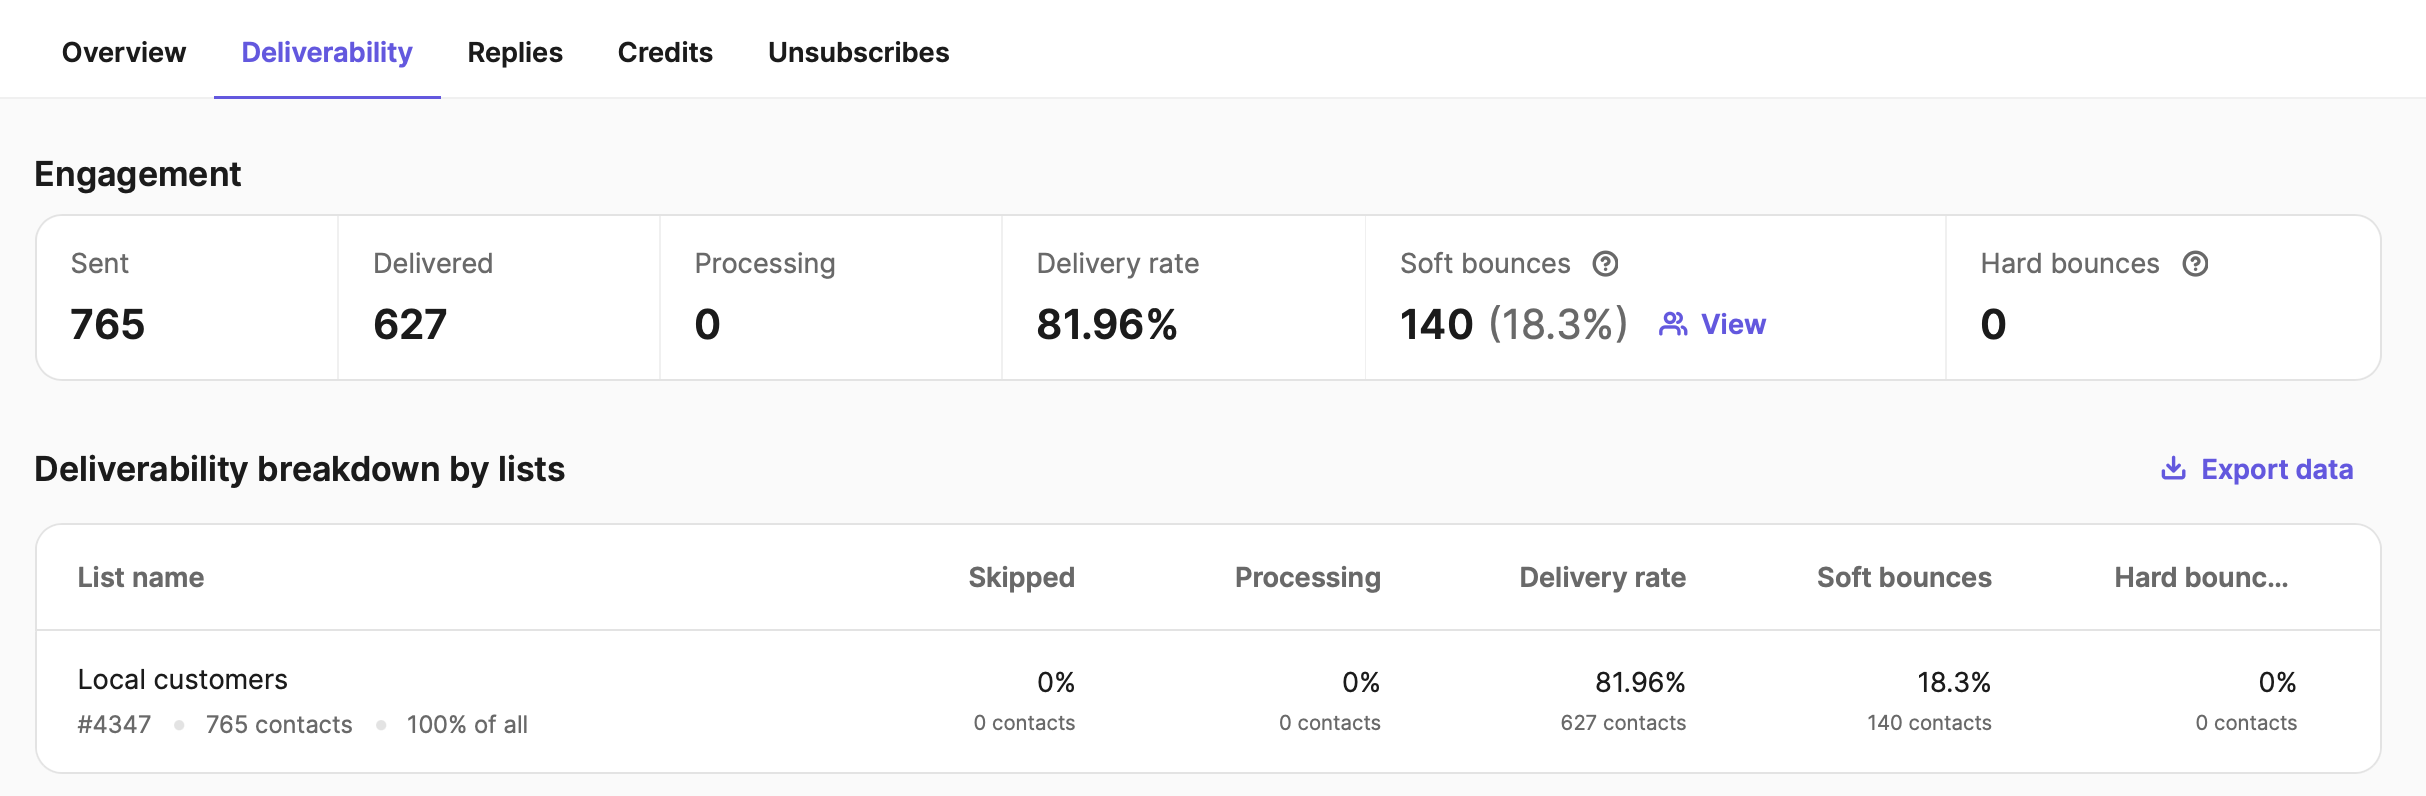Switch to the Overview tab
2426x796 pixels.
(x=124, y=52)
